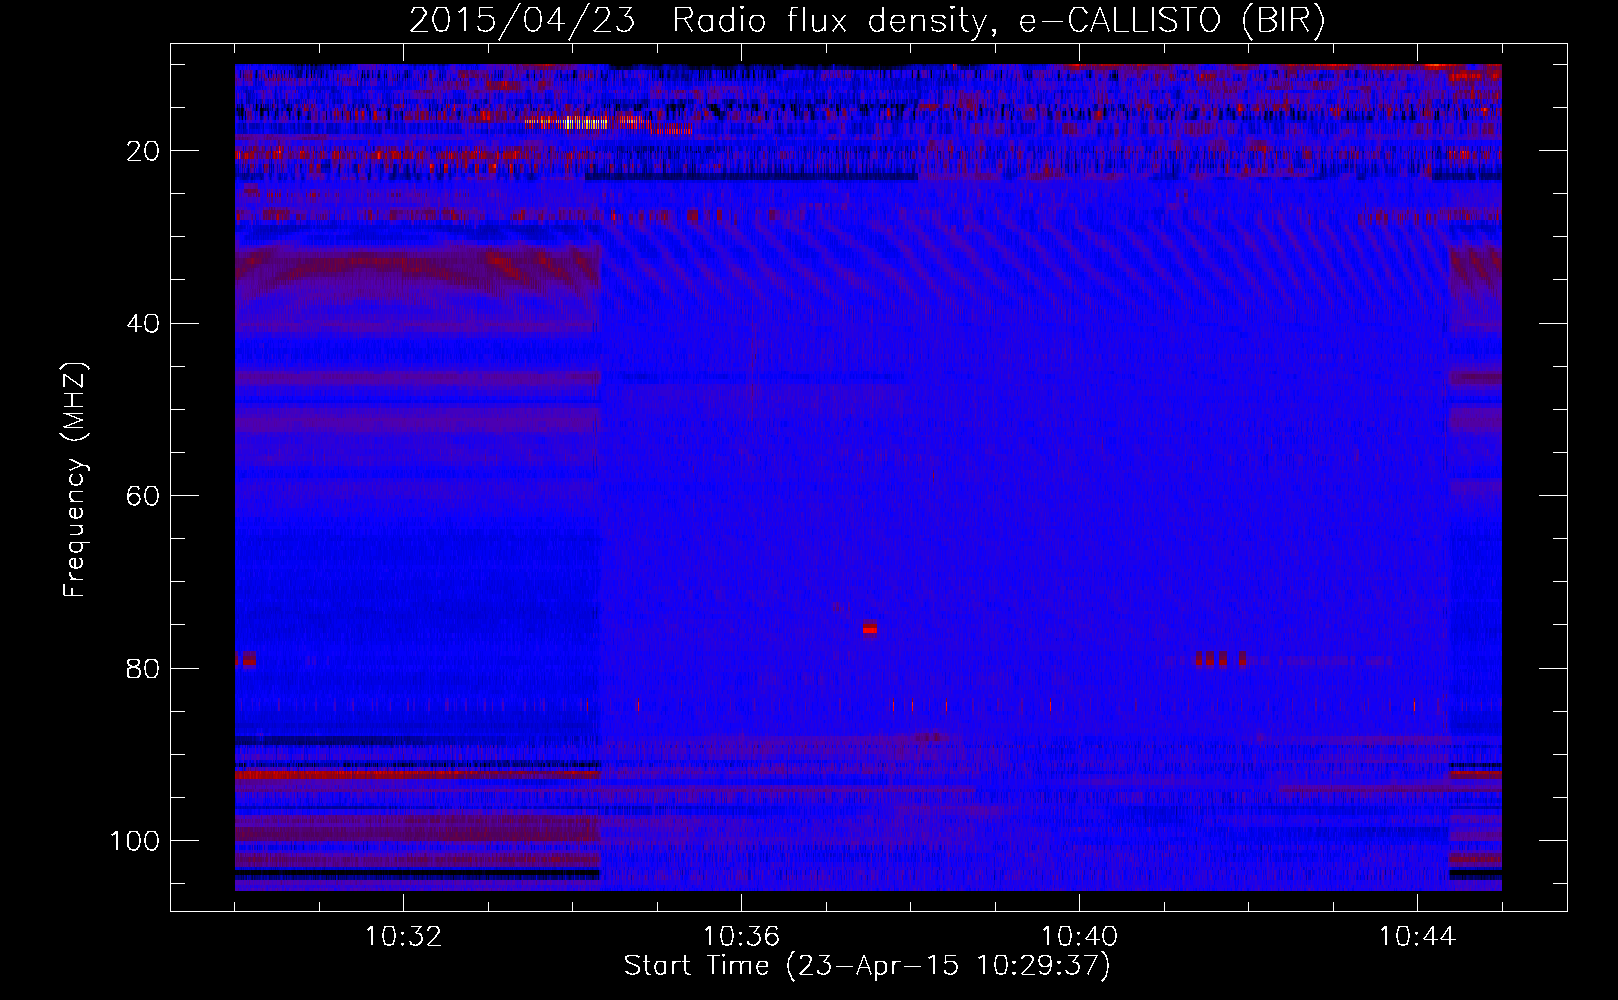Click the red dash cluster near 79 MHz at 10:41
1618x1000 pixels.
pyautogui.click(x=1220, y=660)
